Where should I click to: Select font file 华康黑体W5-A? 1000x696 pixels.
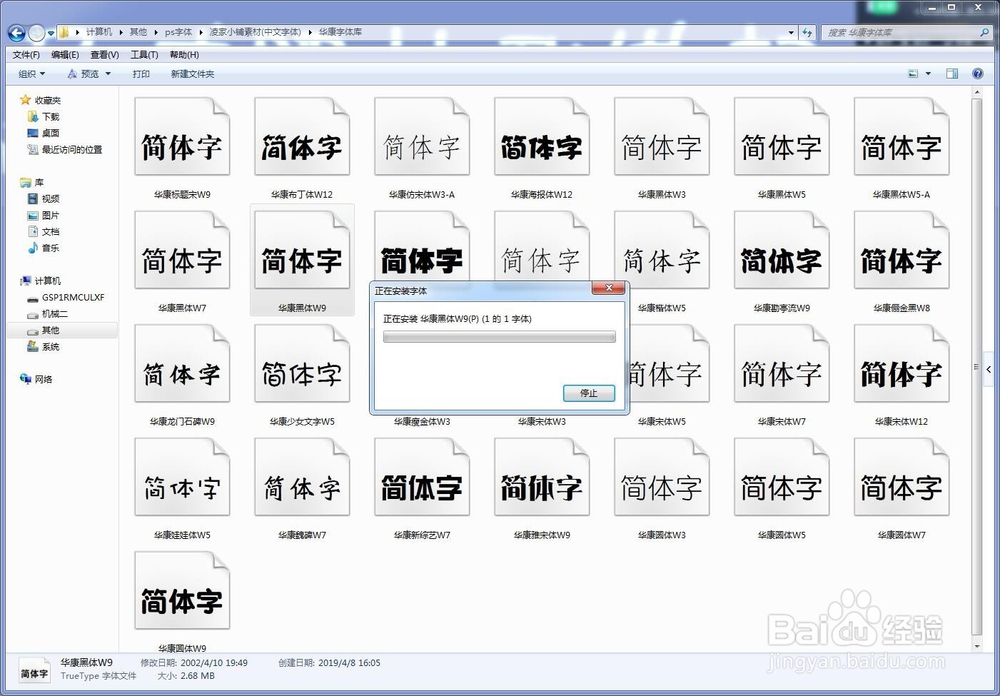click(x=901, y=148)
